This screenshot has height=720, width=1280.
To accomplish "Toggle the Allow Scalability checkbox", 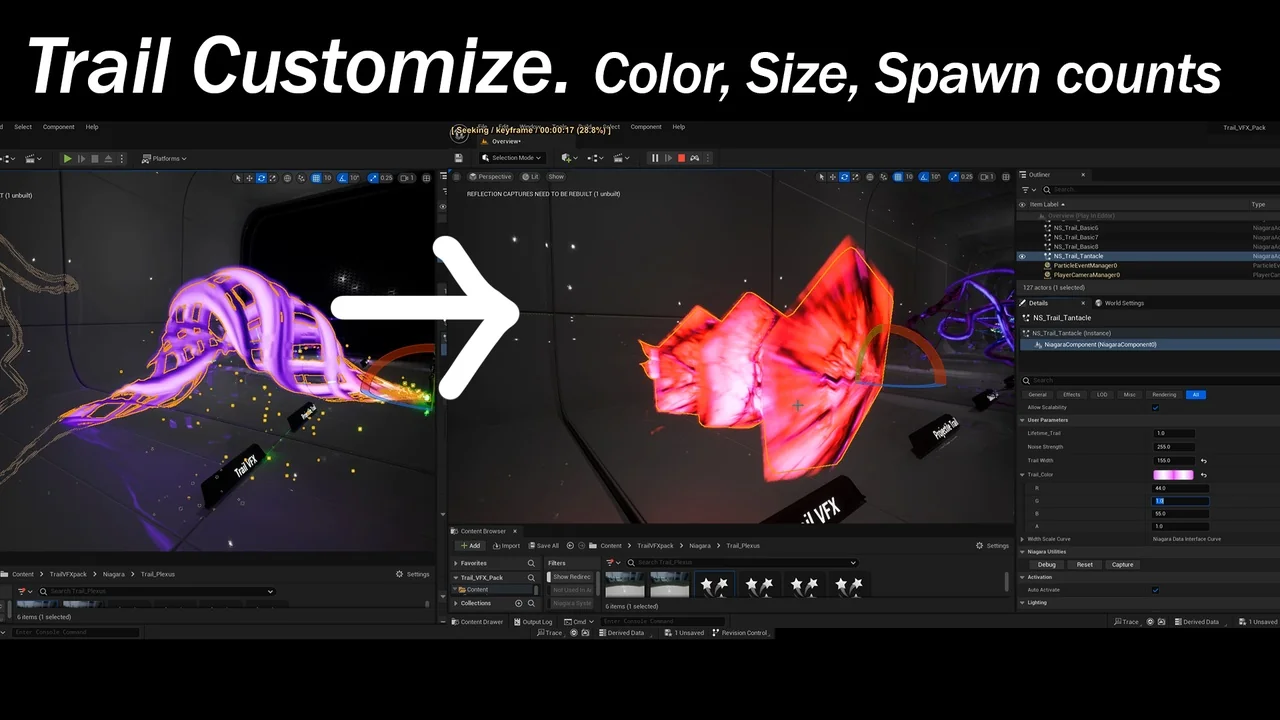I will pyautogui.click(x=1156, y=408).
